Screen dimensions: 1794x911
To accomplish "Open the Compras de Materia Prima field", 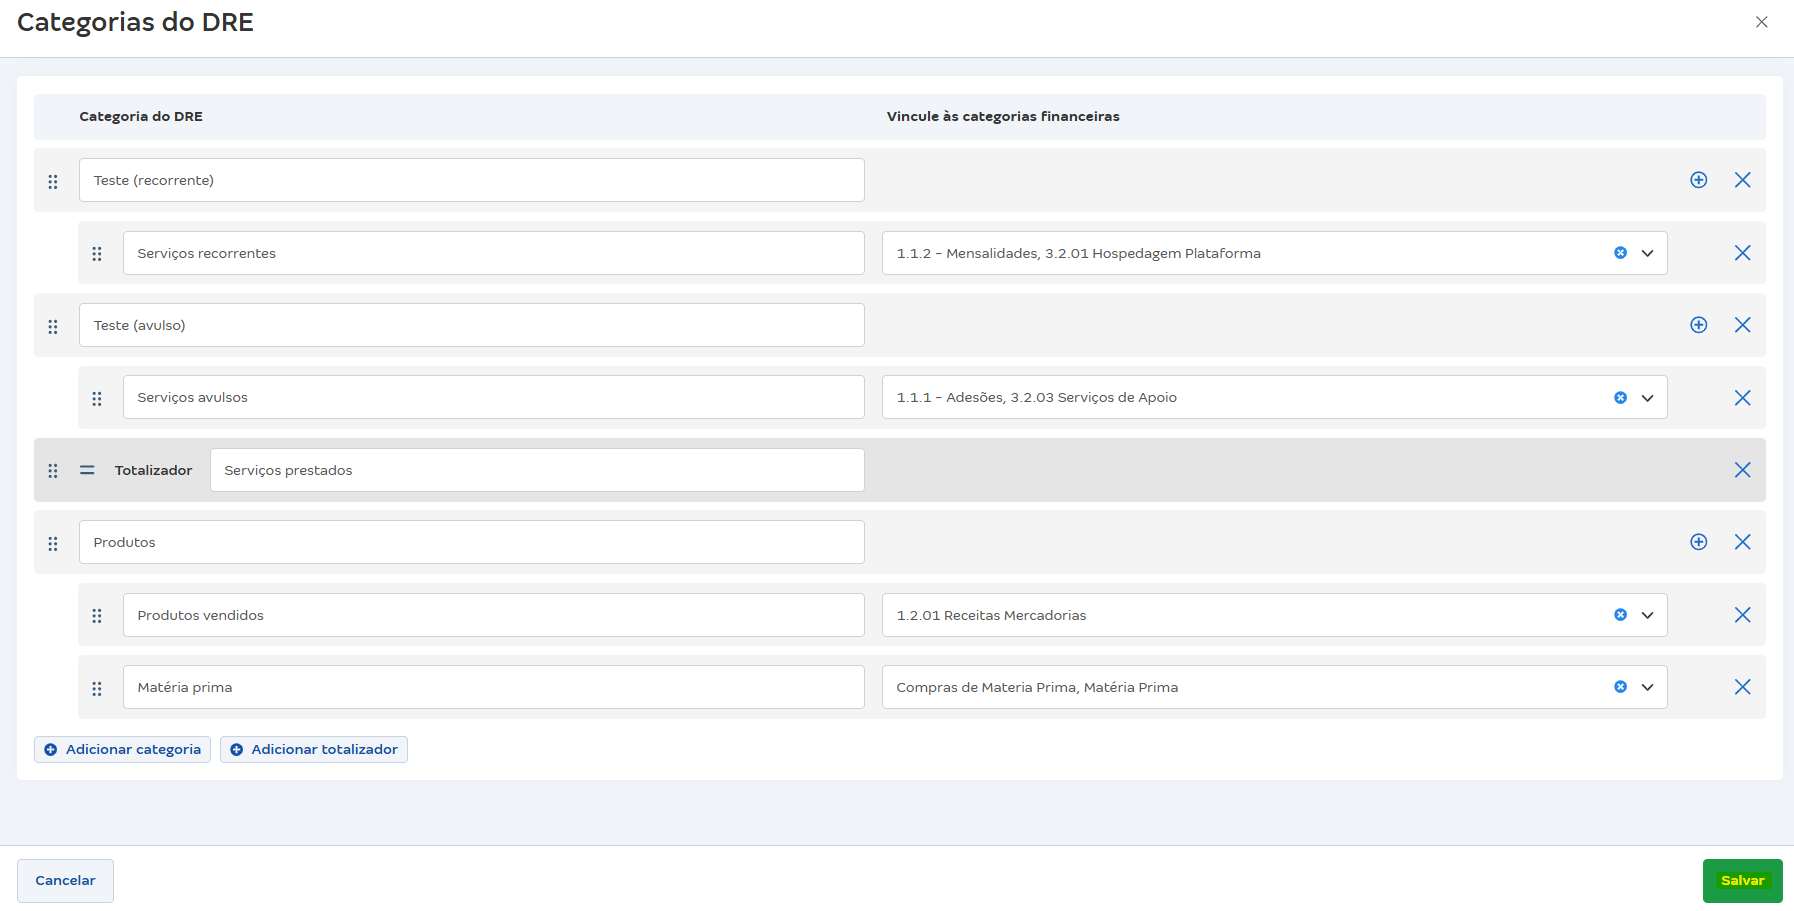I will pyautogui.click(x=1274, y=687).
